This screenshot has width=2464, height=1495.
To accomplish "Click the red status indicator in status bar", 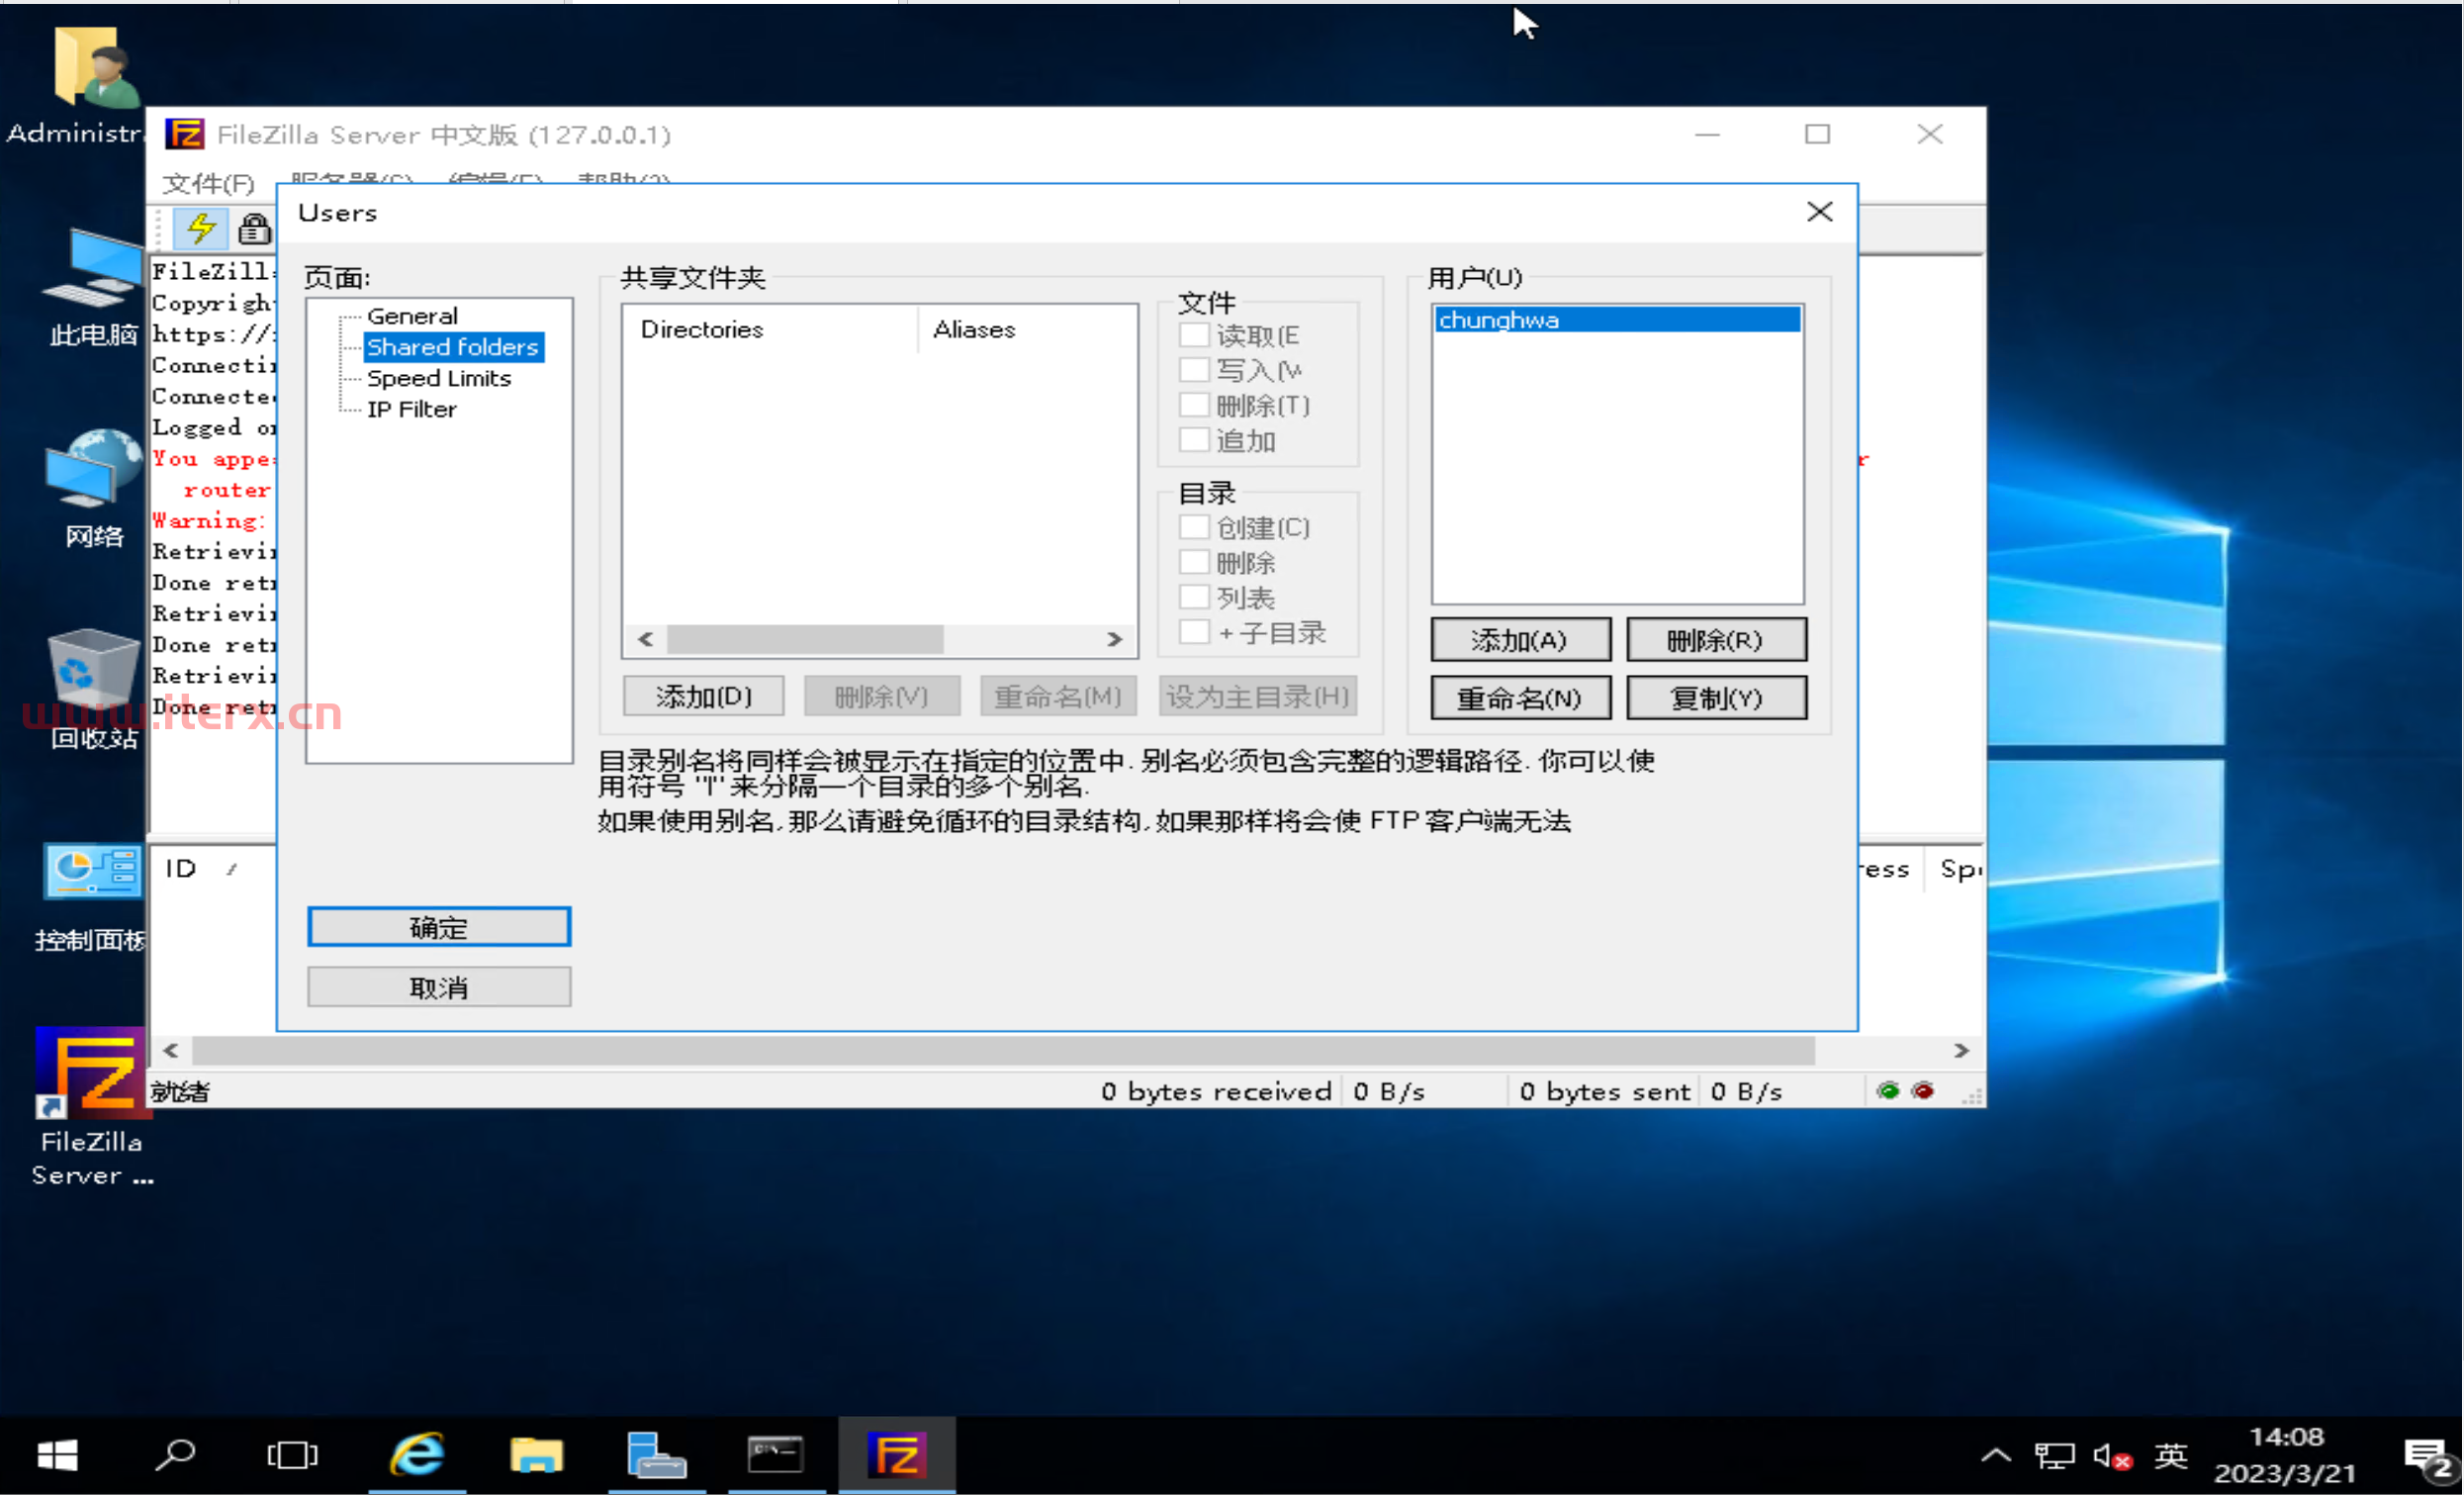I will [1923, 1091].
